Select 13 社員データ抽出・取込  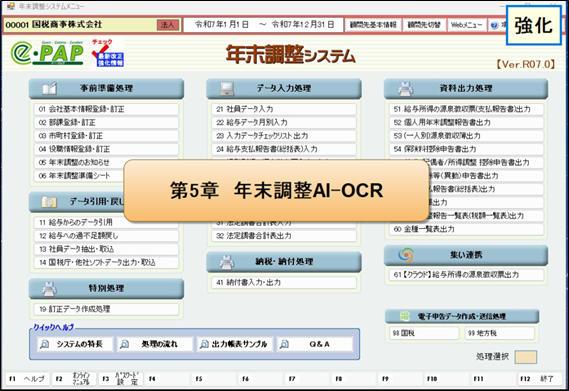coord(106,249)
